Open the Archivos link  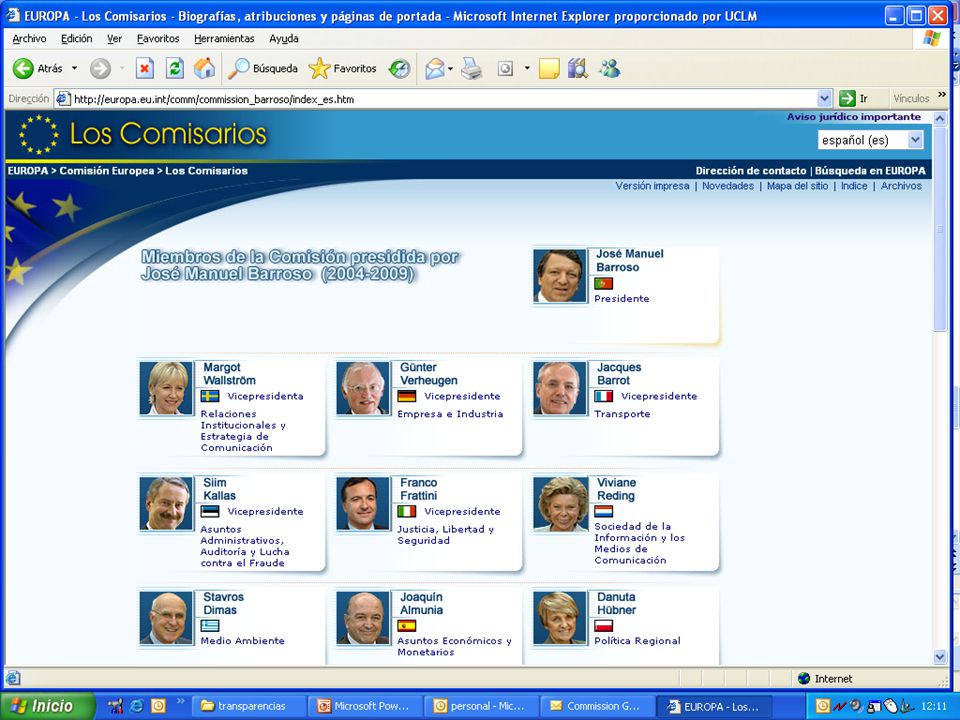[x=901, y=186]
